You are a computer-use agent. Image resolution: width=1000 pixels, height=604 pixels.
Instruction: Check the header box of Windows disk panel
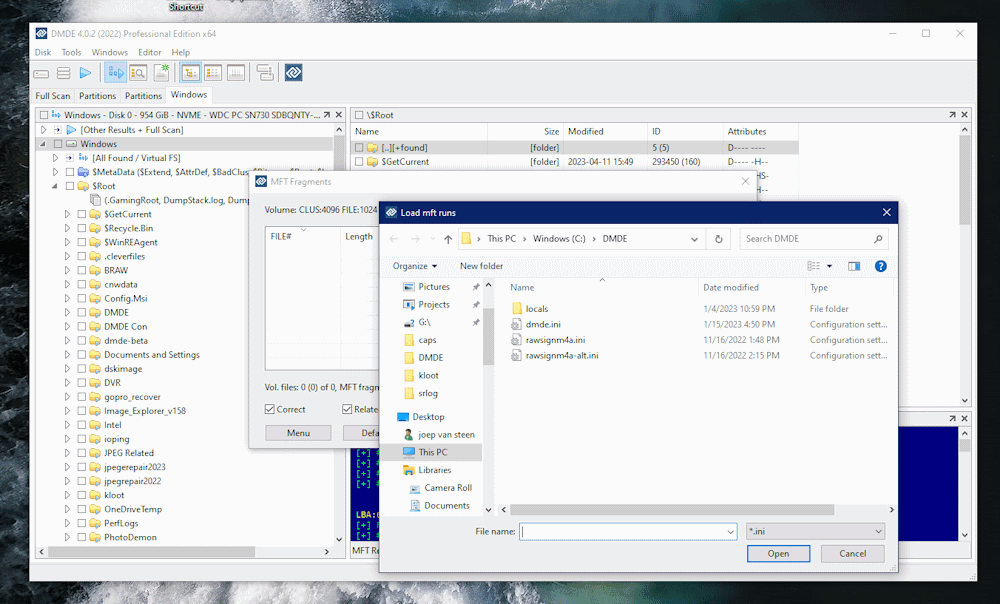point(44,115)
